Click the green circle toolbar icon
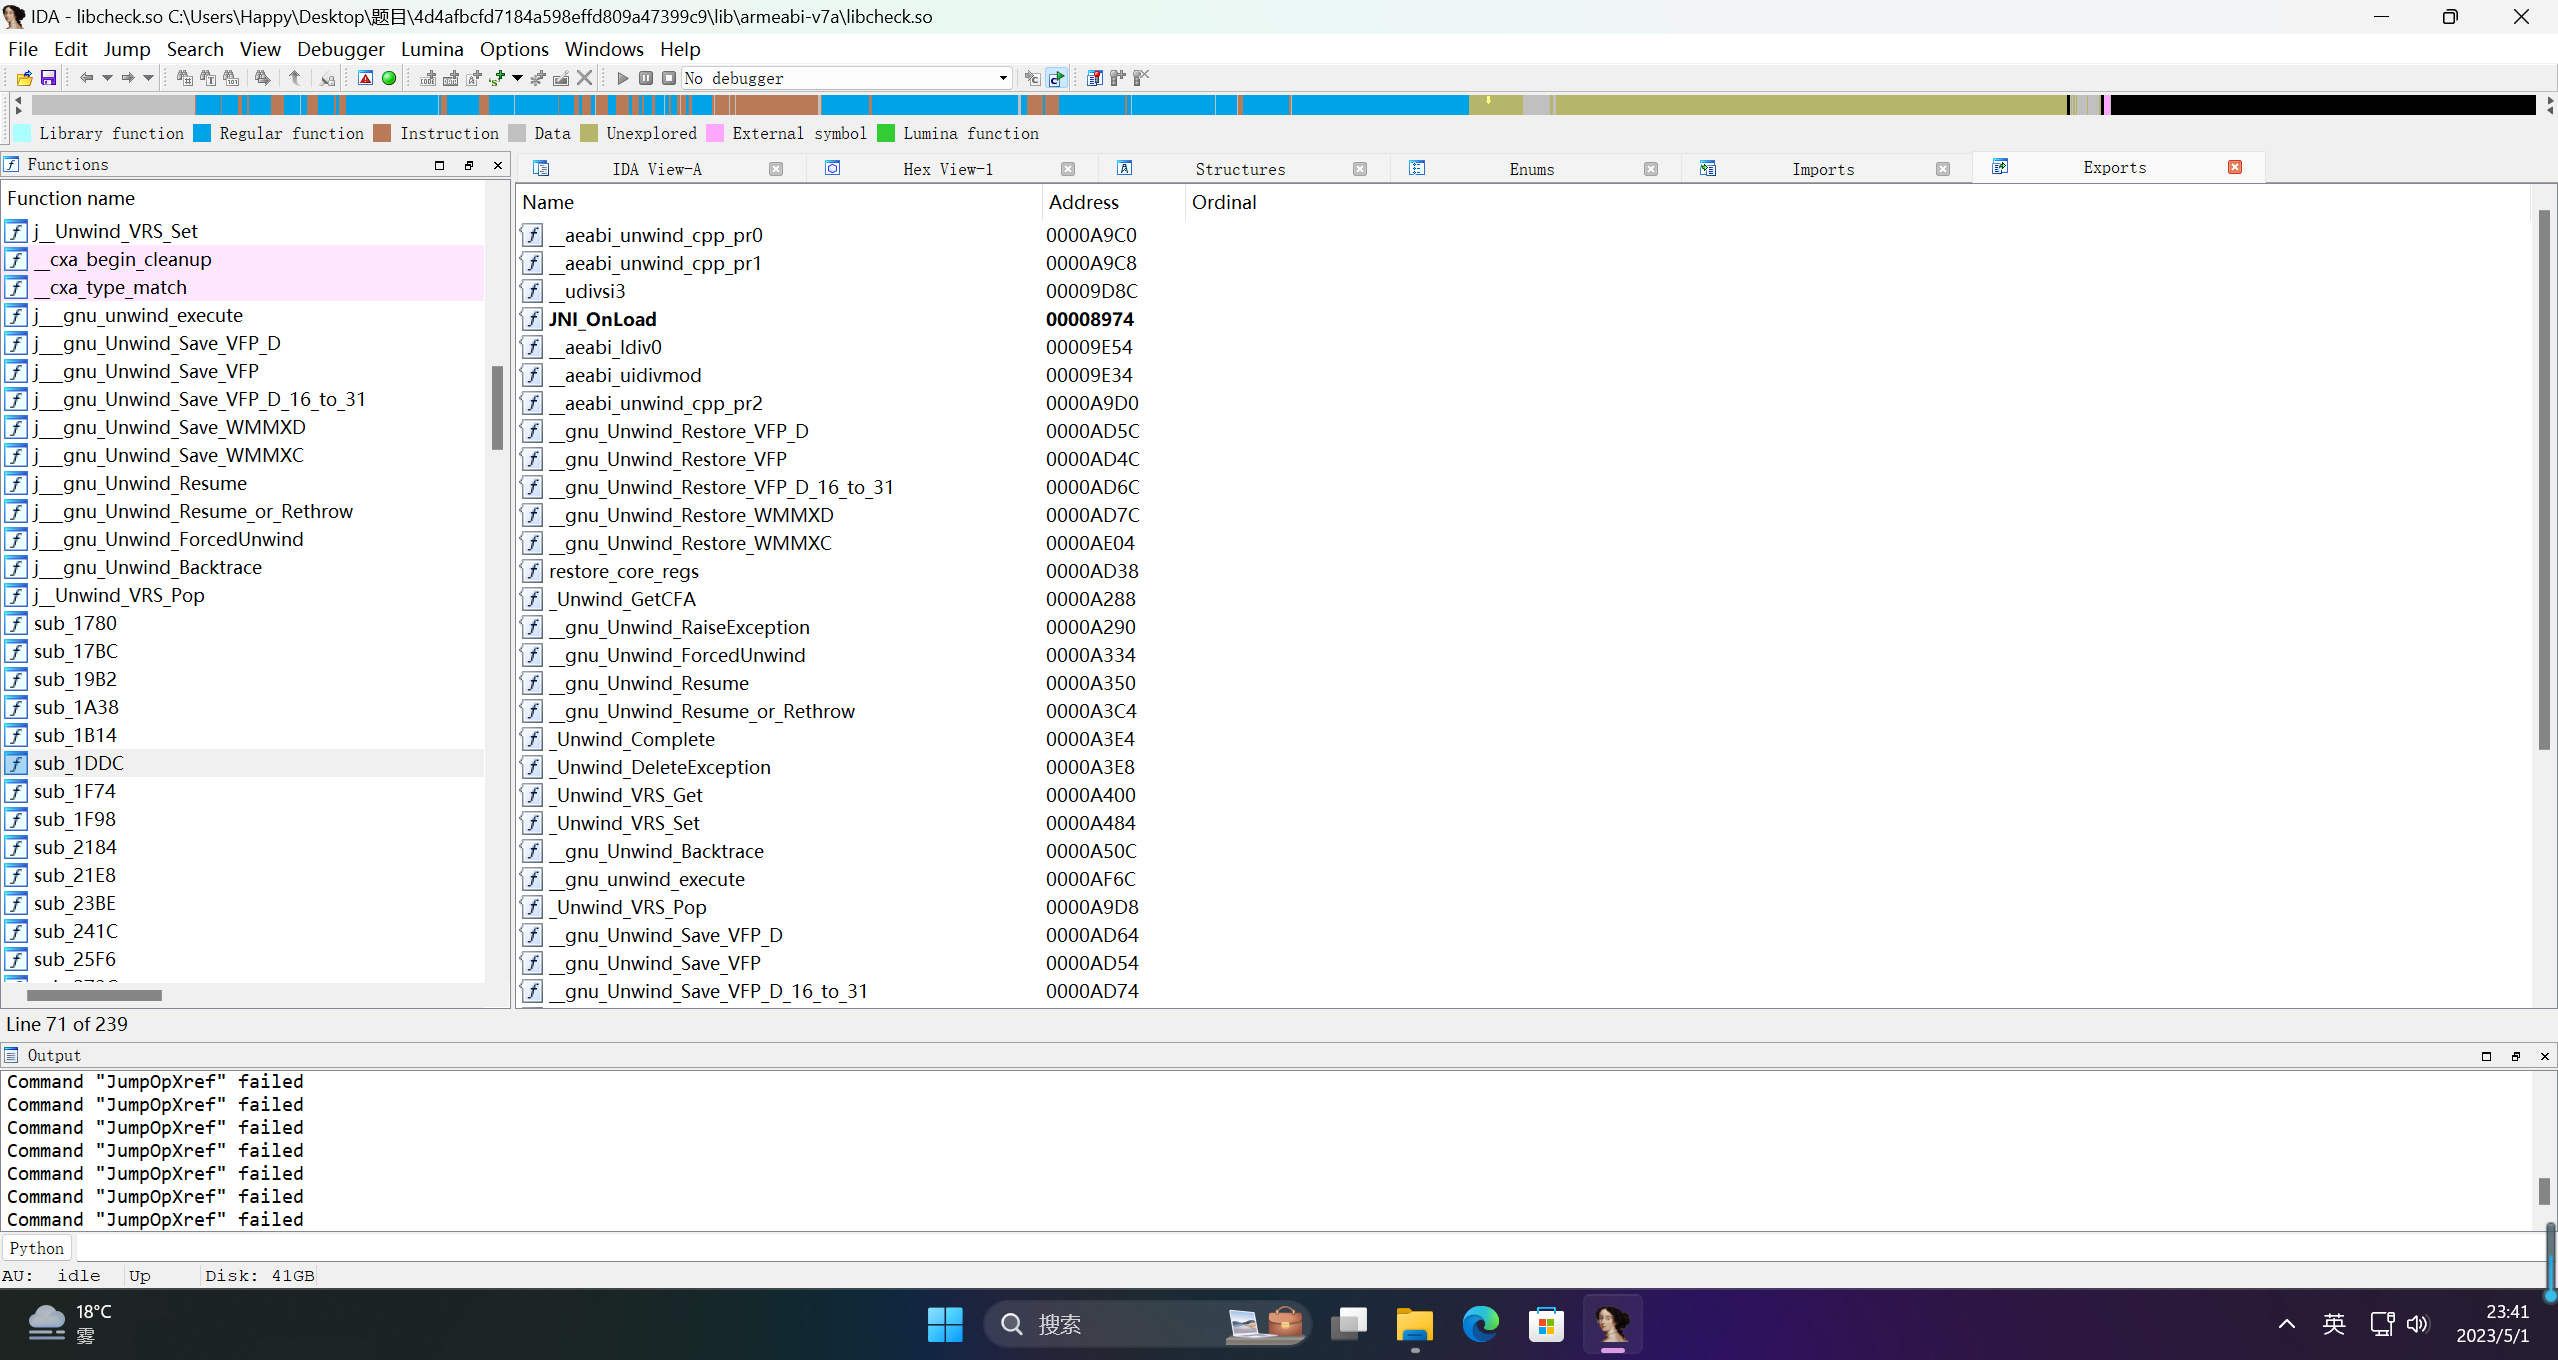Viewport: 2558px width, 1360px height. coord(389,78)
